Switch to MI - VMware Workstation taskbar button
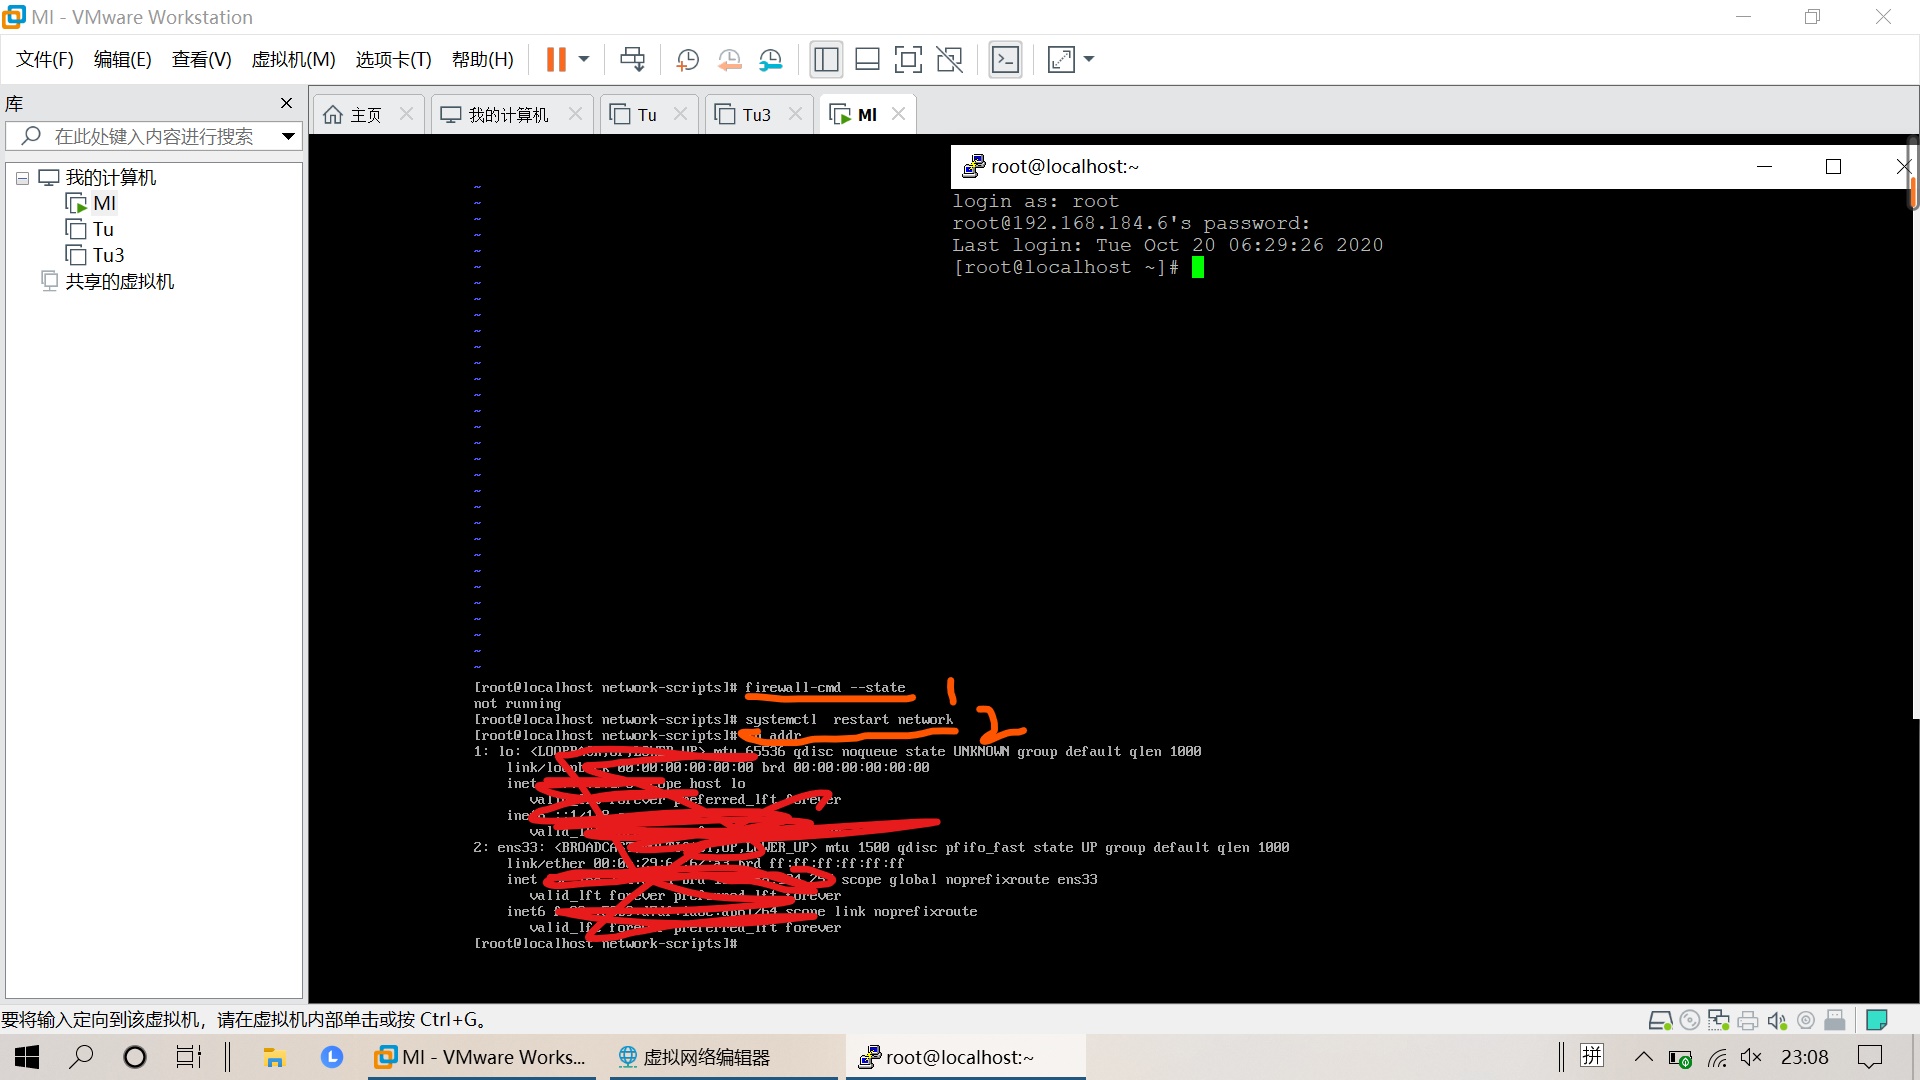This screenshot has width=1920, height=1080. pyautogui.click(x=481, y=1057)
